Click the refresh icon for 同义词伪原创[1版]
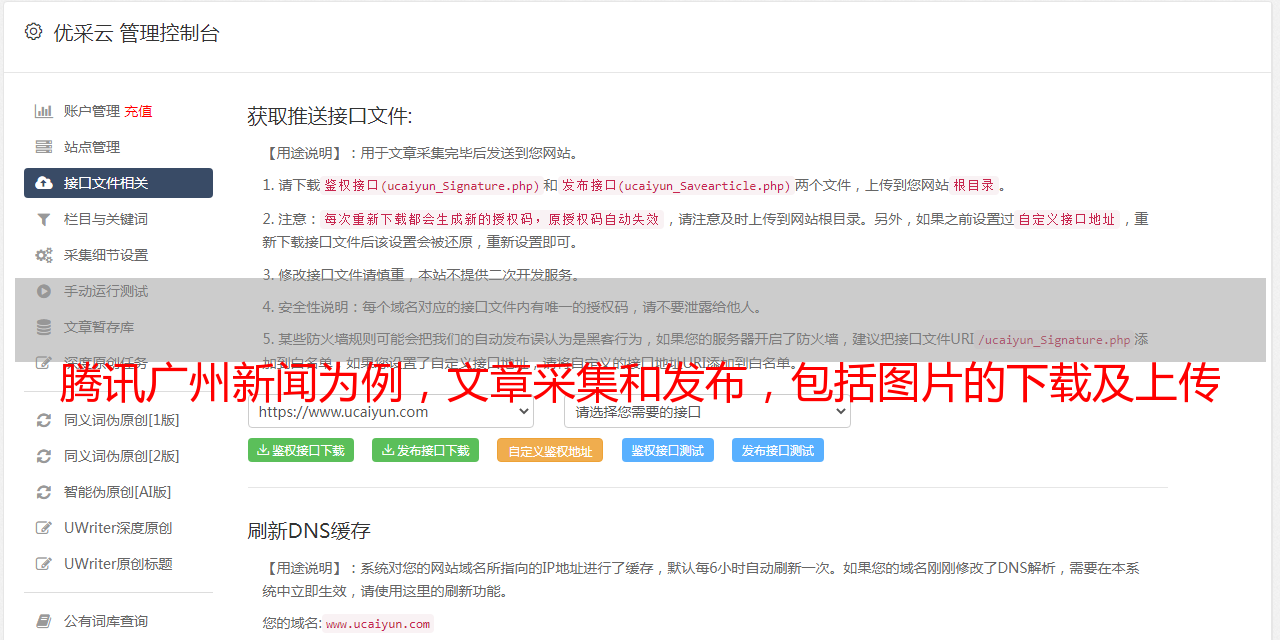1280x640 pixels. pos(44,420)
